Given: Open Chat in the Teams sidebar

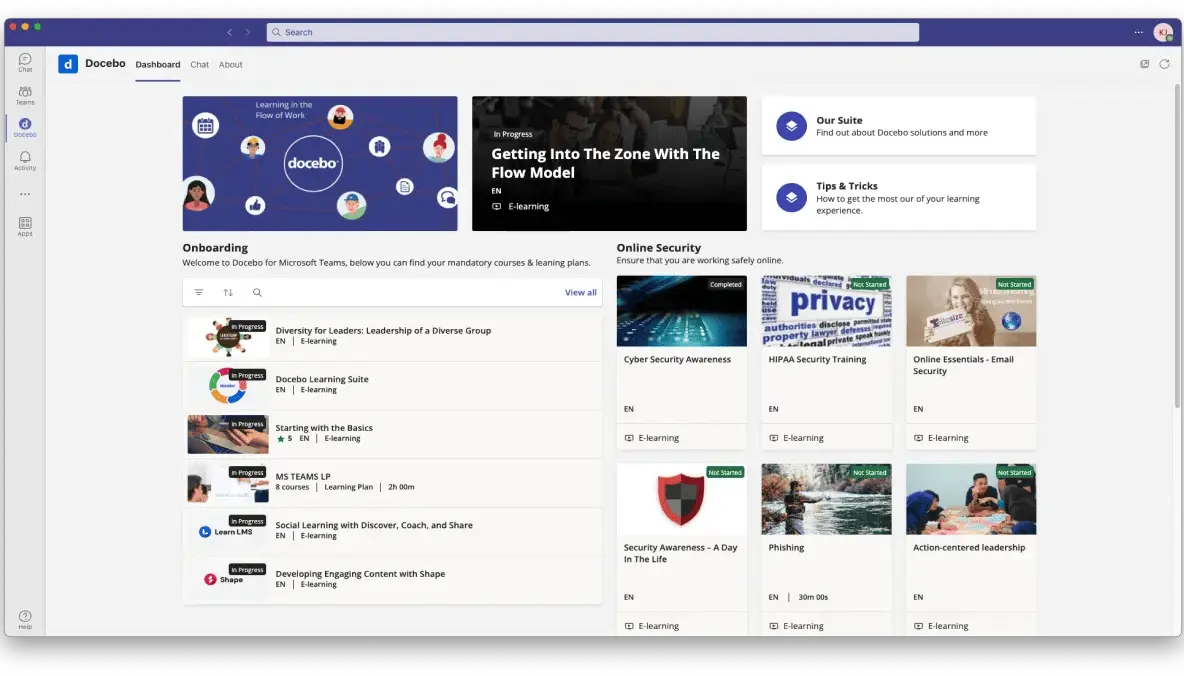Looking at the screenshot, I should [25, 62].
